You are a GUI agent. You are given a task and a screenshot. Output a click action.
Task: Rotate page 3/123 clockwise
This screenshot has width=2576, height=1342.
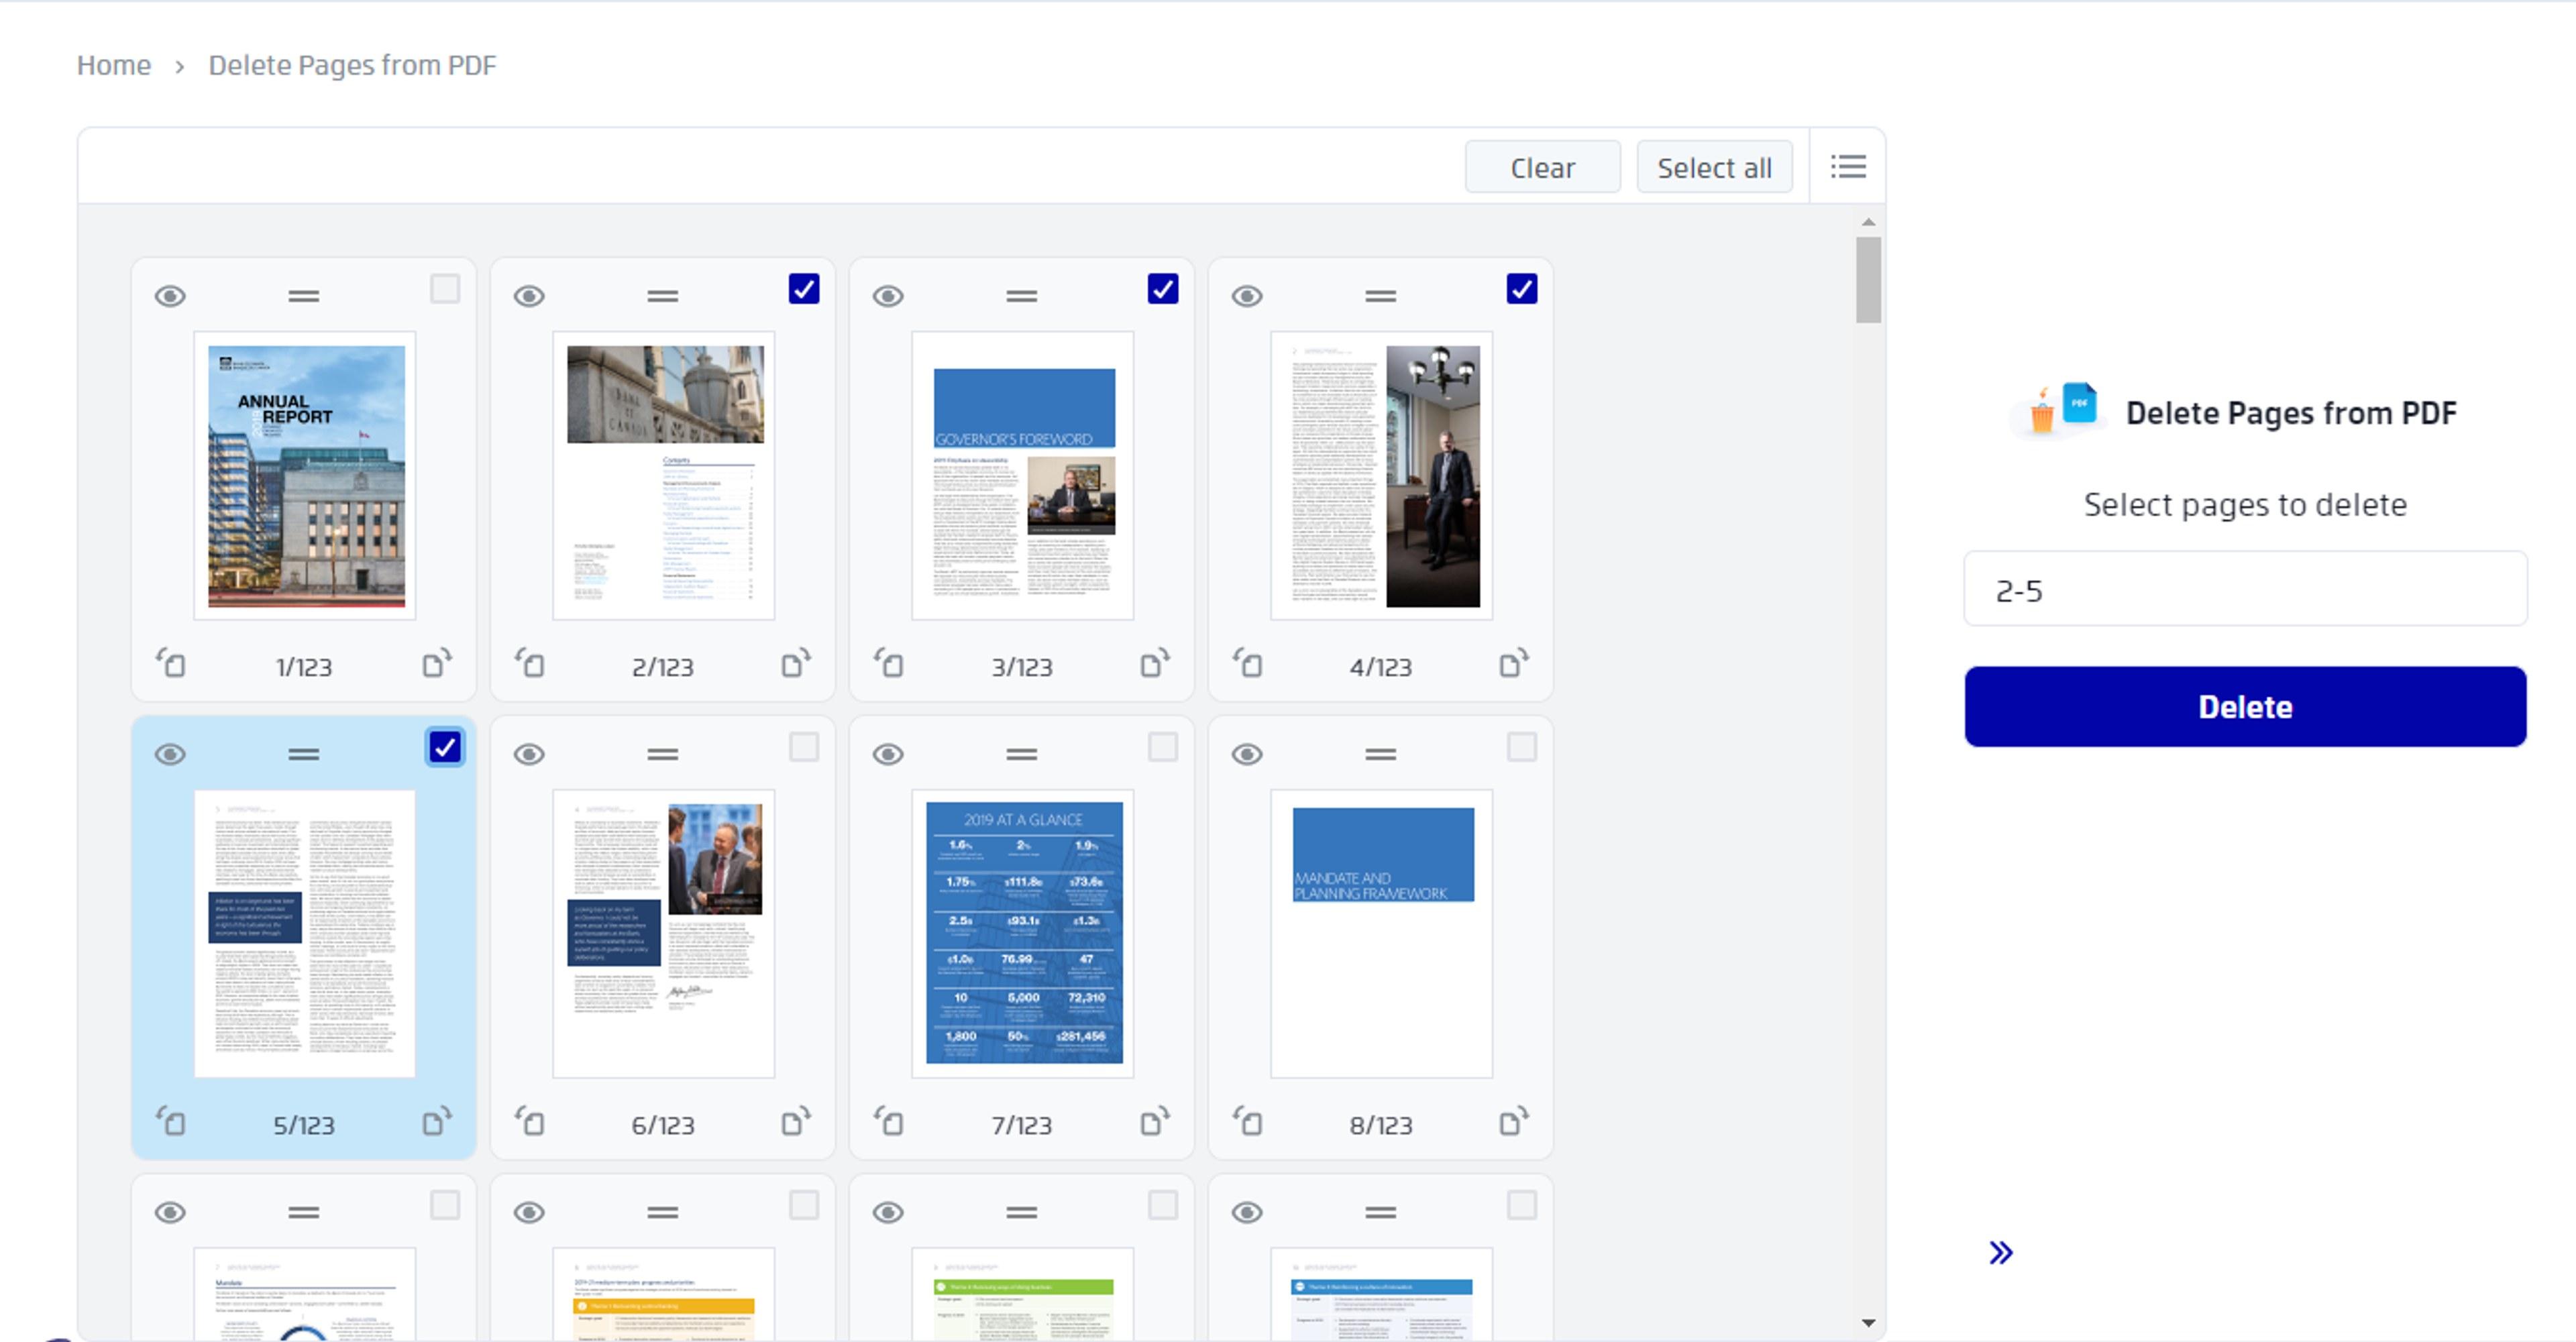pyautogui.click(x=1155, y=663)
